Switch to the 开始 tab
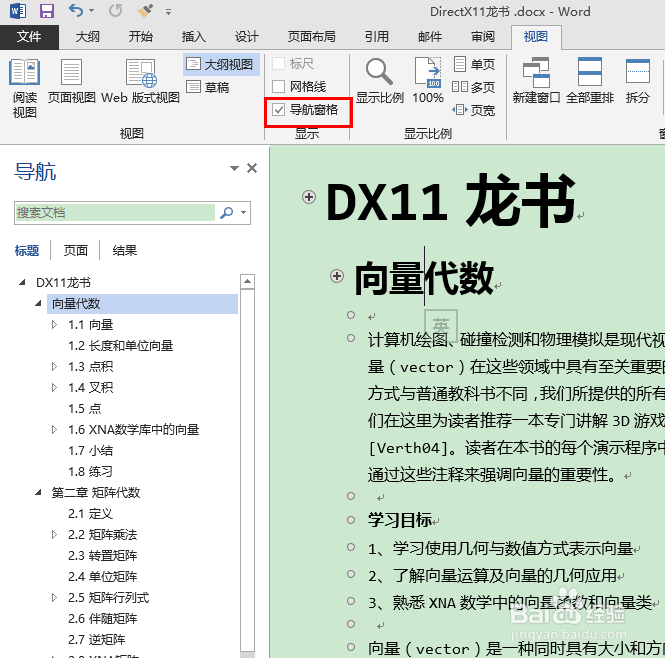 click(141, 37)
